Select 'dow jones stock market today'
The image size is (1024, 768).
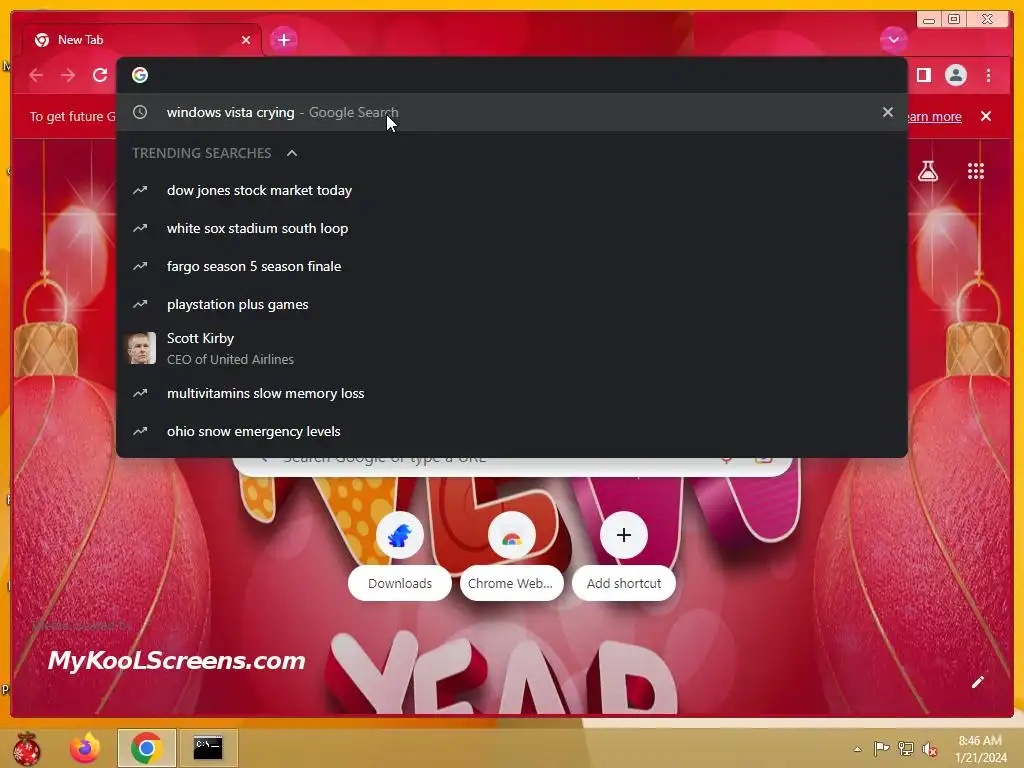pos(511,191)
